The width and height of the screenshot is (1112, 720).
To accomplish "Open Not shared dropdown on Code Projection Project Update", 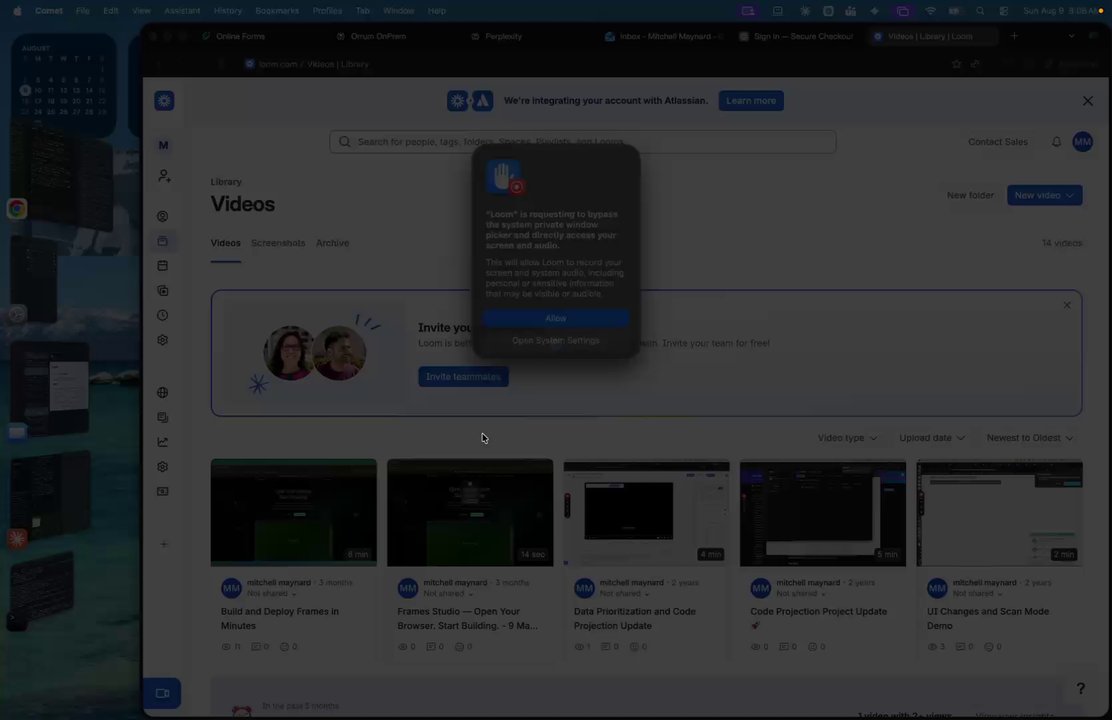I will [801, 594].
